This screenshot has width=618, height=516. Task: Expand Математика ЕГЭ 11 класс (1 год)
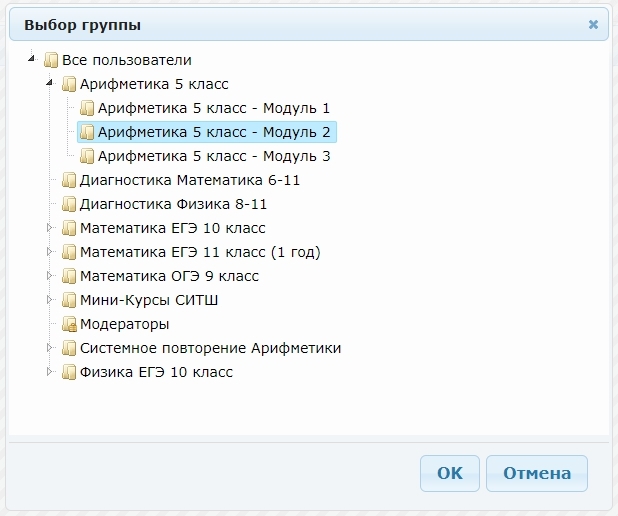pyautogui.click(x=50, y=252)
